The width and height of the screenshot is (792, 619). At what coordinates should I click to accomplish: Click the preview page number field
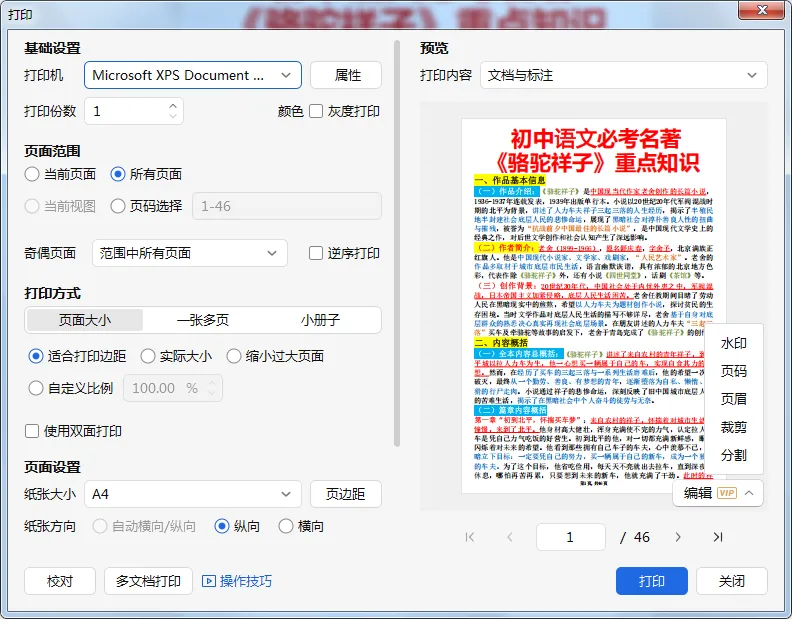571,537
